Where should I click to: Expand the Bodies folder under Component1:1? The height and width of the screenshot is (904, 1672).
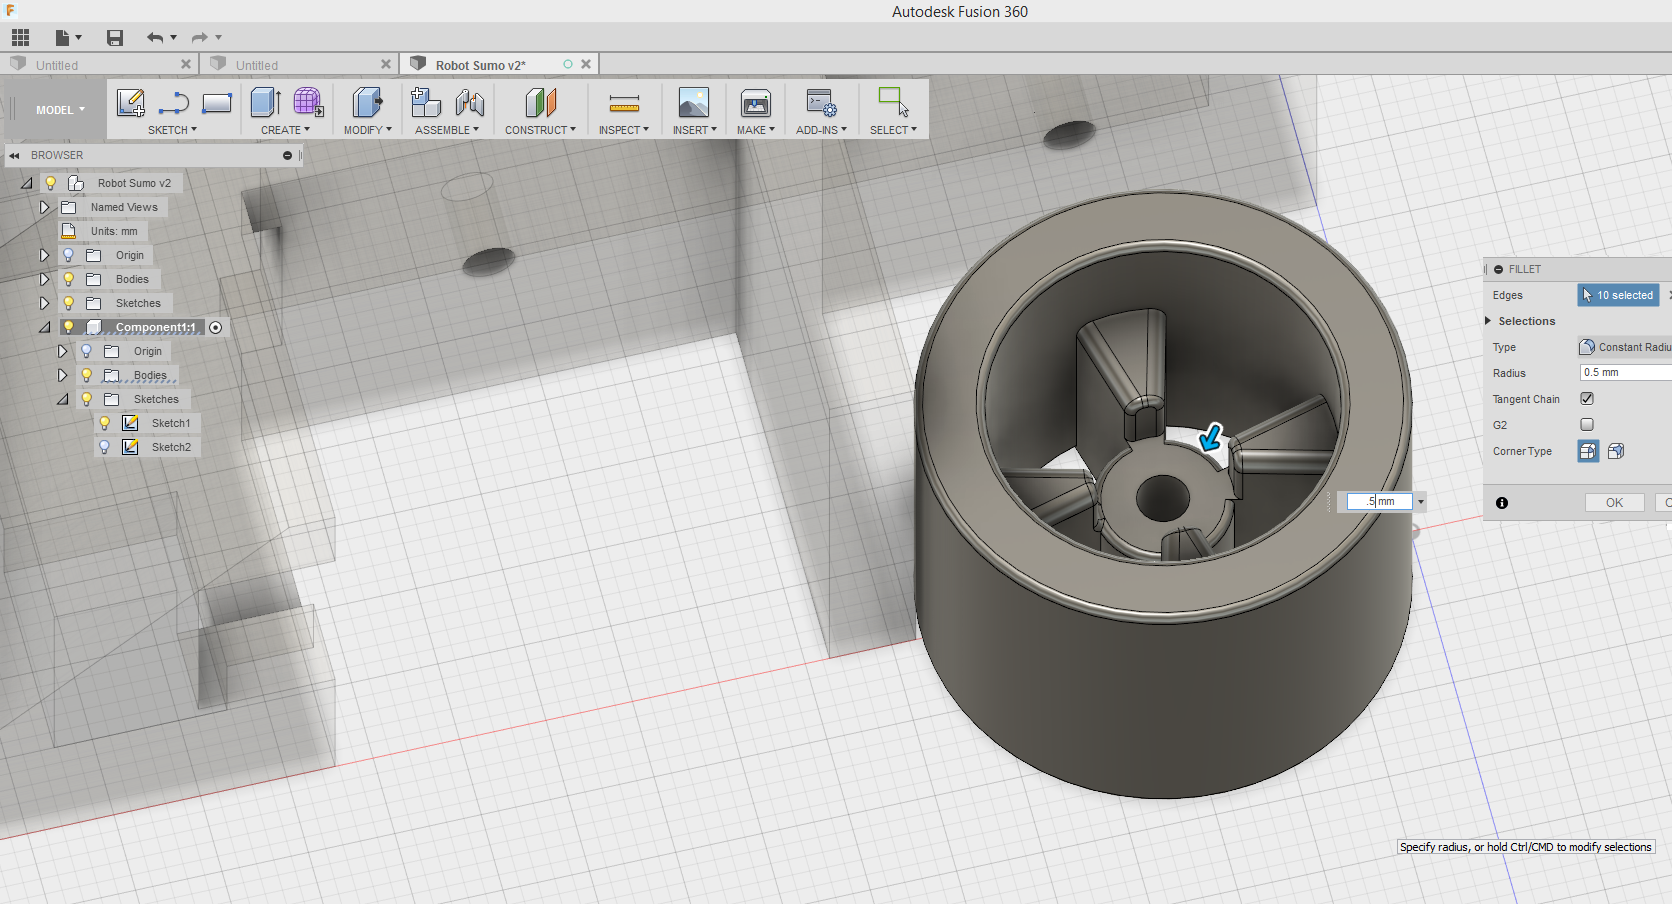click(63, 375)
